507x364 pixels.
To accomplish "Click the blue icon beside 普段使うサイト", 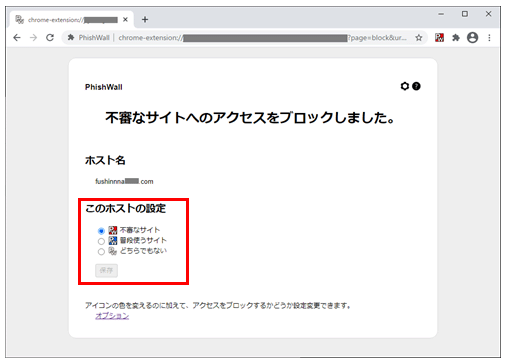I will tap(113, 240).
